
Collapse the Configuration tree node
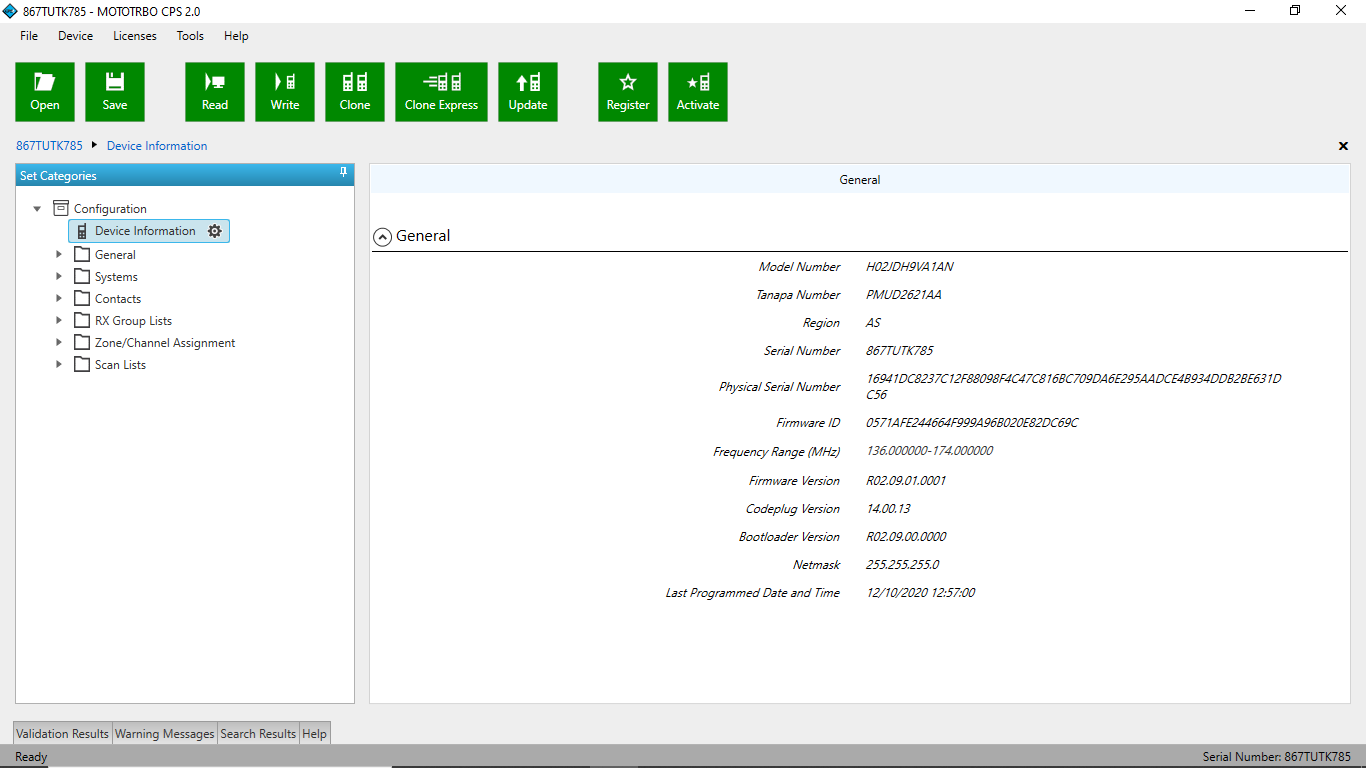click(37, 209)
